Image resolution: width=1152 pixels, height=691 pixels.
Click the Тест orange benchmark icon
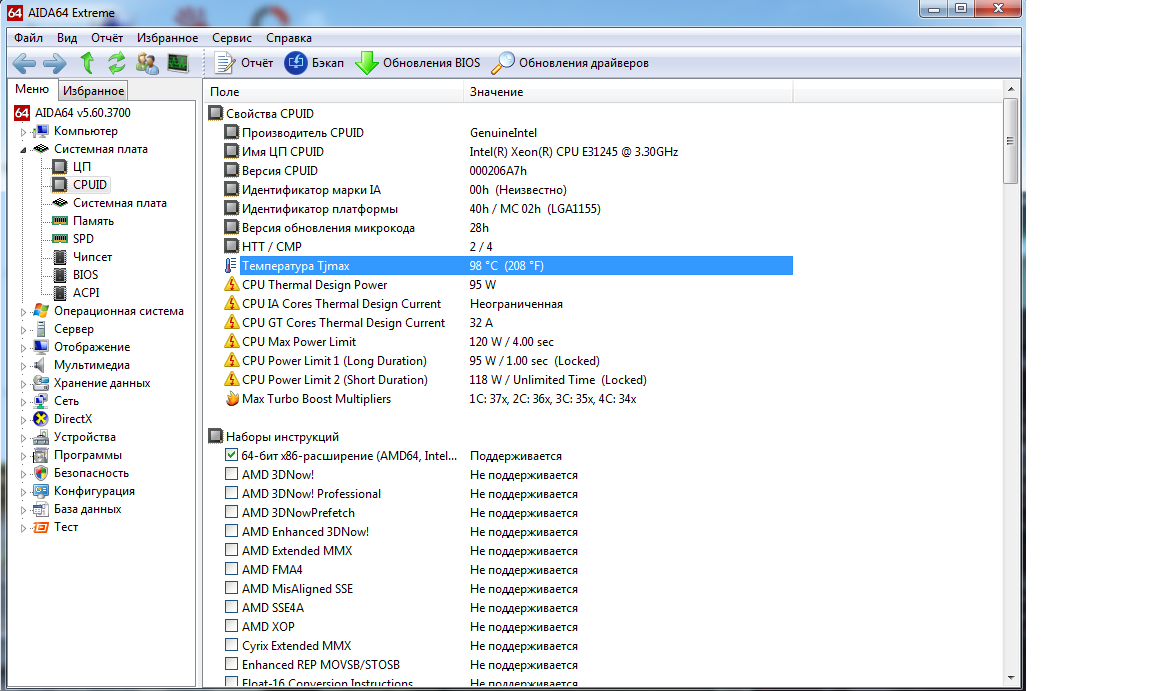41,527
